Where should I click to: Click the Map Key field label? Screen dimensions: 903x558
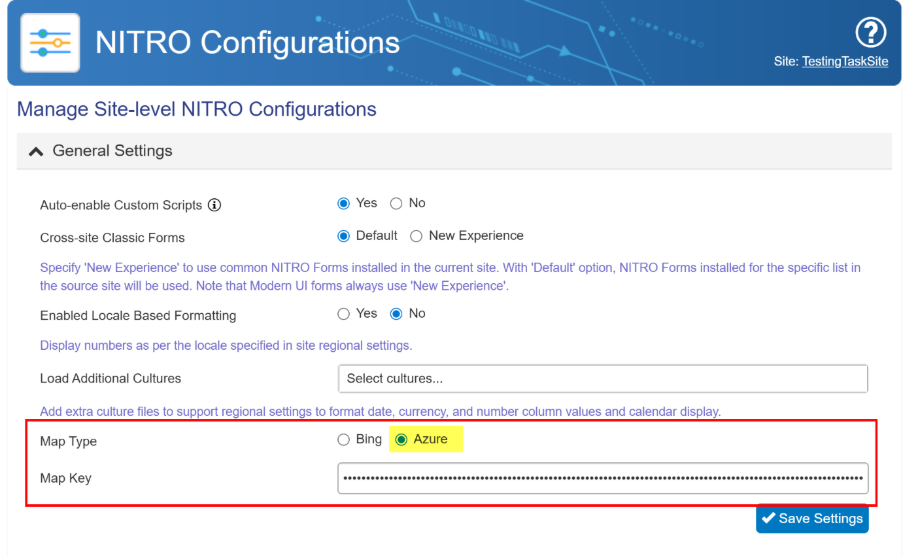[66, 478]
